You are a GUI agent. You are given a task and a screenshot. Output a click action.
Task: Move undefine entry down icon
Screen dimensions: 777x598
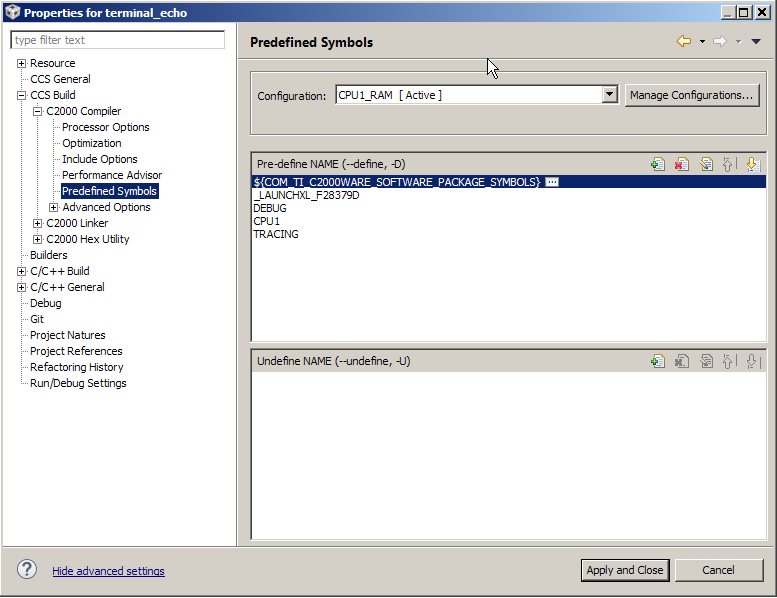752,361
